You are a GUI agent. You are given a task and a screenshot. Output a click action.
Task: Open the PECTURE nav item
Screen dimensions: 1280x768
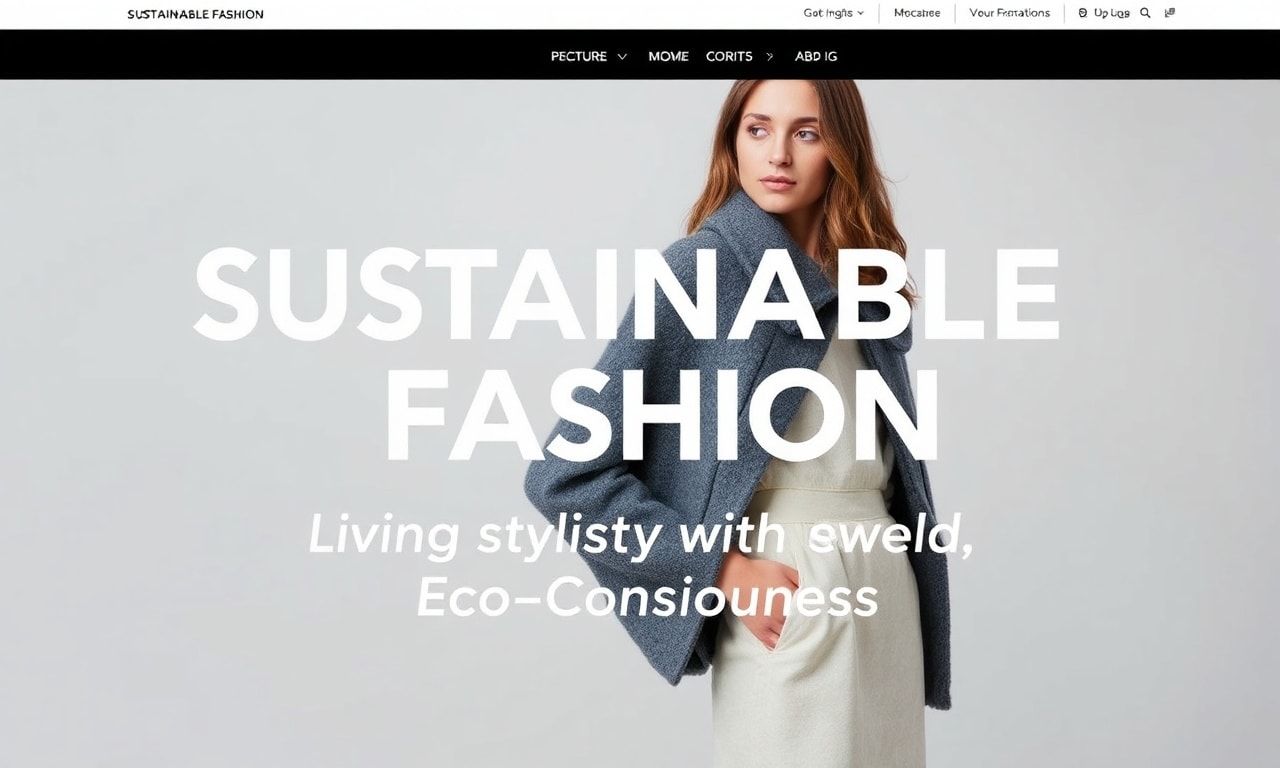pos(579,57)
